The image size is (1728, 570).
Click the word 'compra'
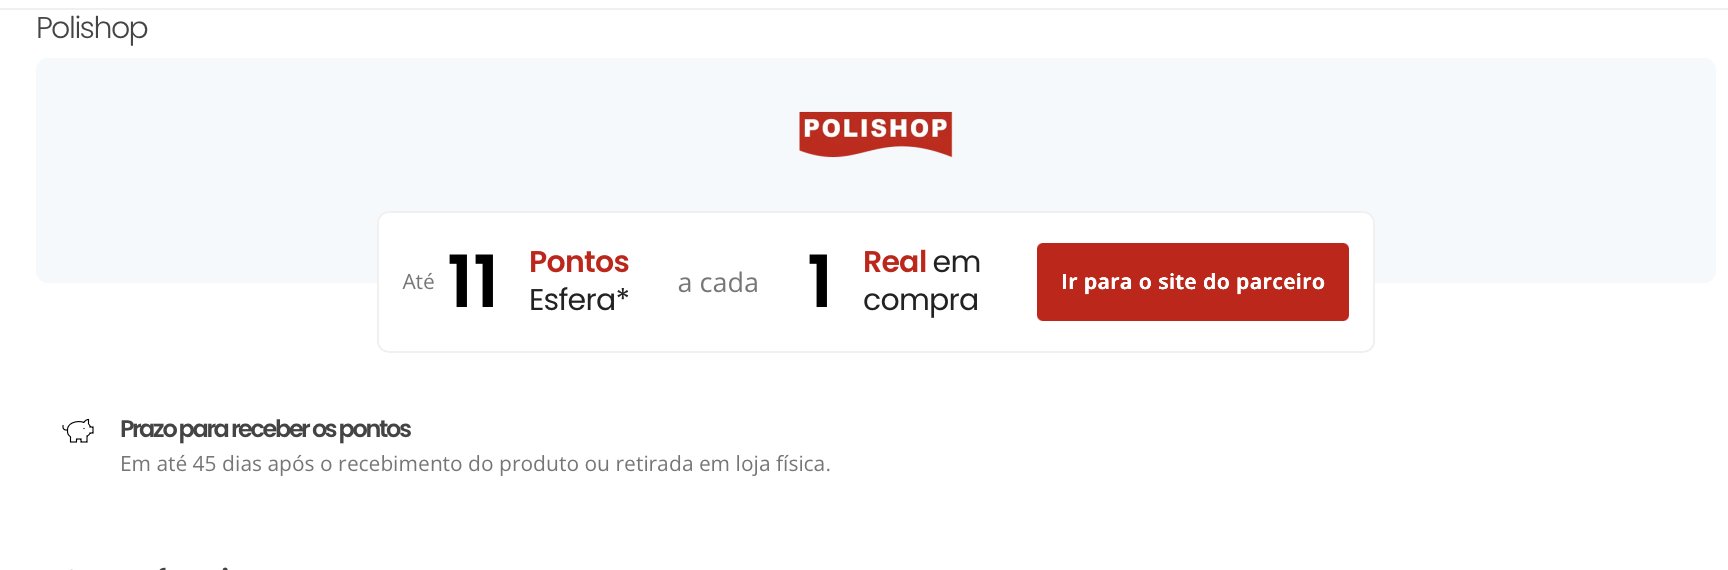[x=920, y=301]
